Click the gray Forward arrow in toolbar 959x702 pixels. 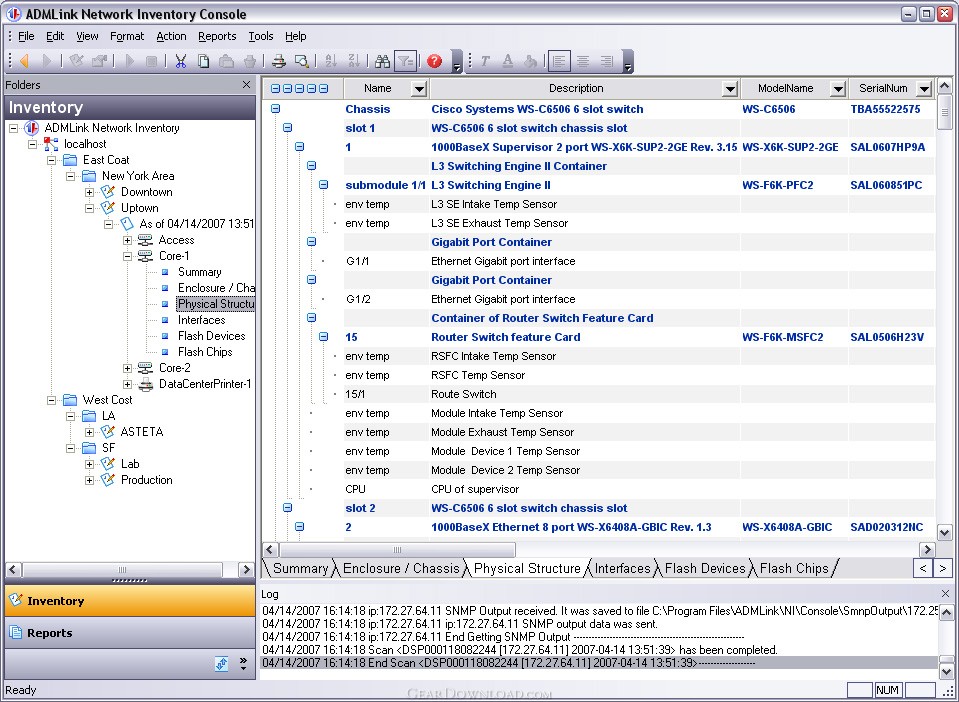coord(47,61)
